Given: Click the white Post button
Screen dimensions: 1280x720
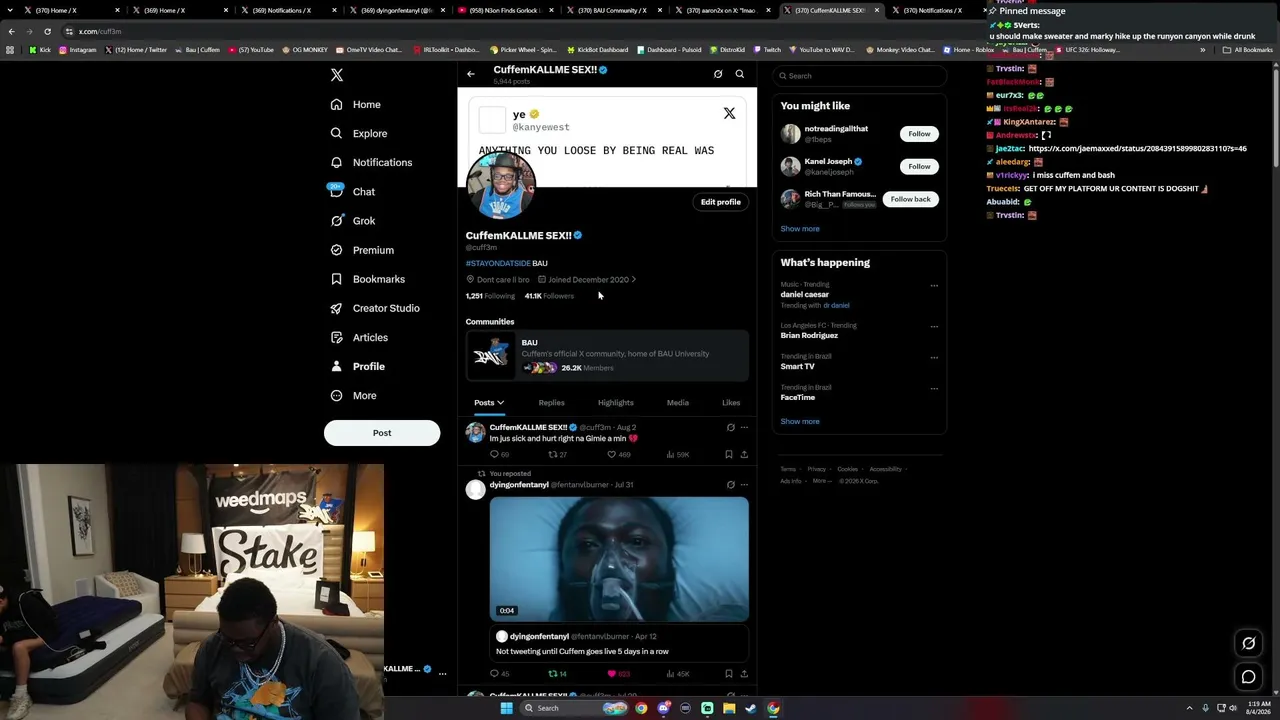Looking at the screenshot, I should pos(382,433).
